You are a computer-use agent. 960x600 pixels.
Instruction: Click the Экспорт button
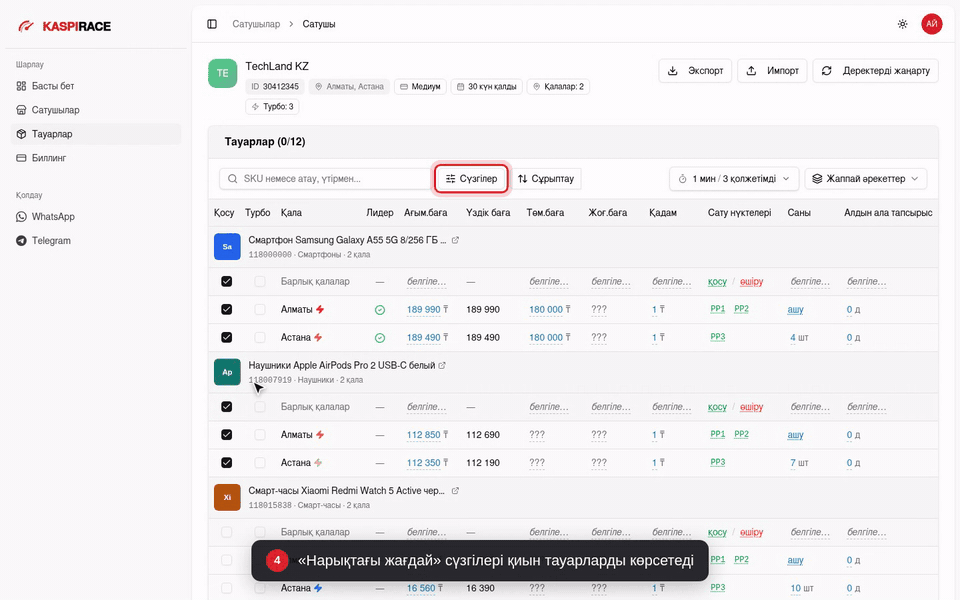[x=695, y=70]
